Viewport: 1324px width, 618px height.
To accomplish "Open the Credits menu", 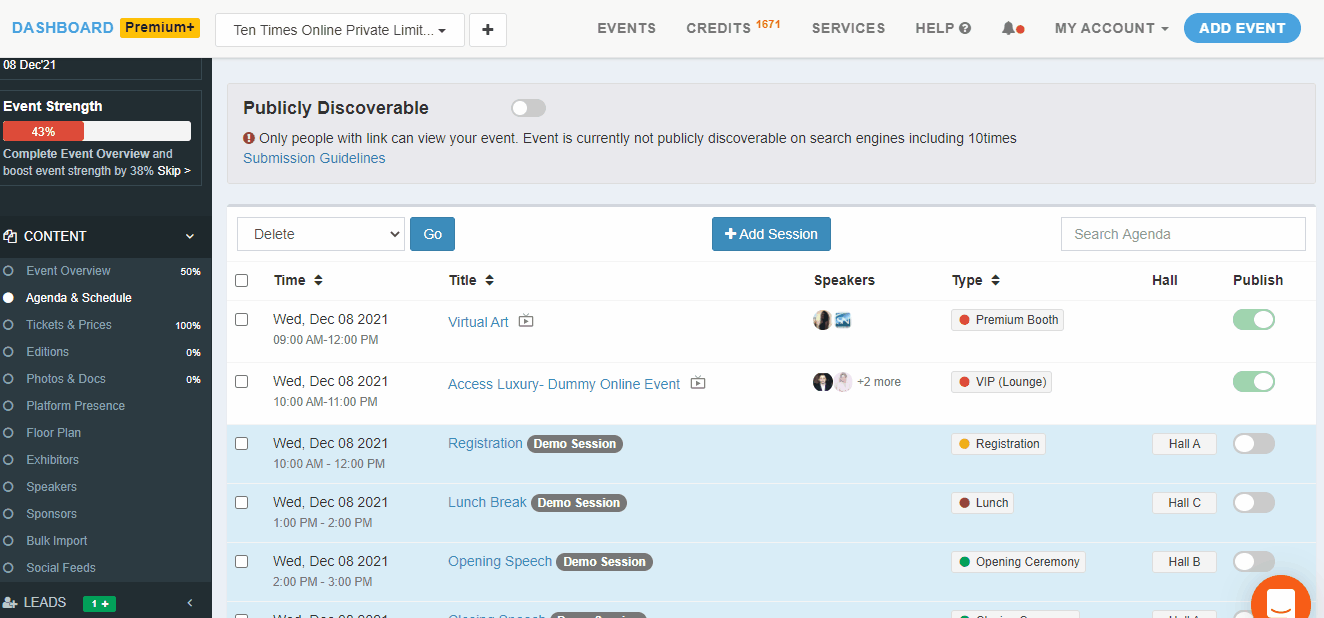I will coord(733,28).
